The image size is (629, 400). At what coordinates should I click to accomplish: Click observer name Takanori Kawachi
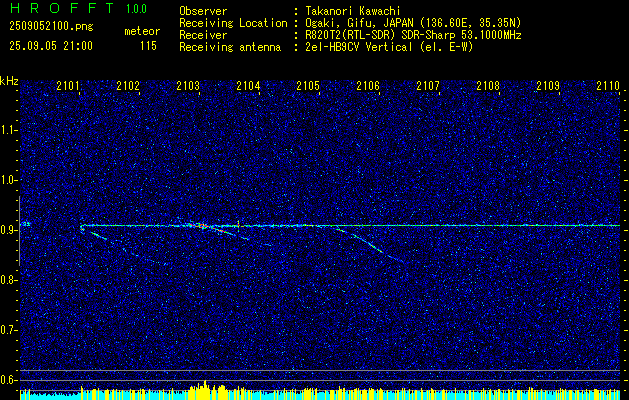pyautogui.click(x=353, y=11)
